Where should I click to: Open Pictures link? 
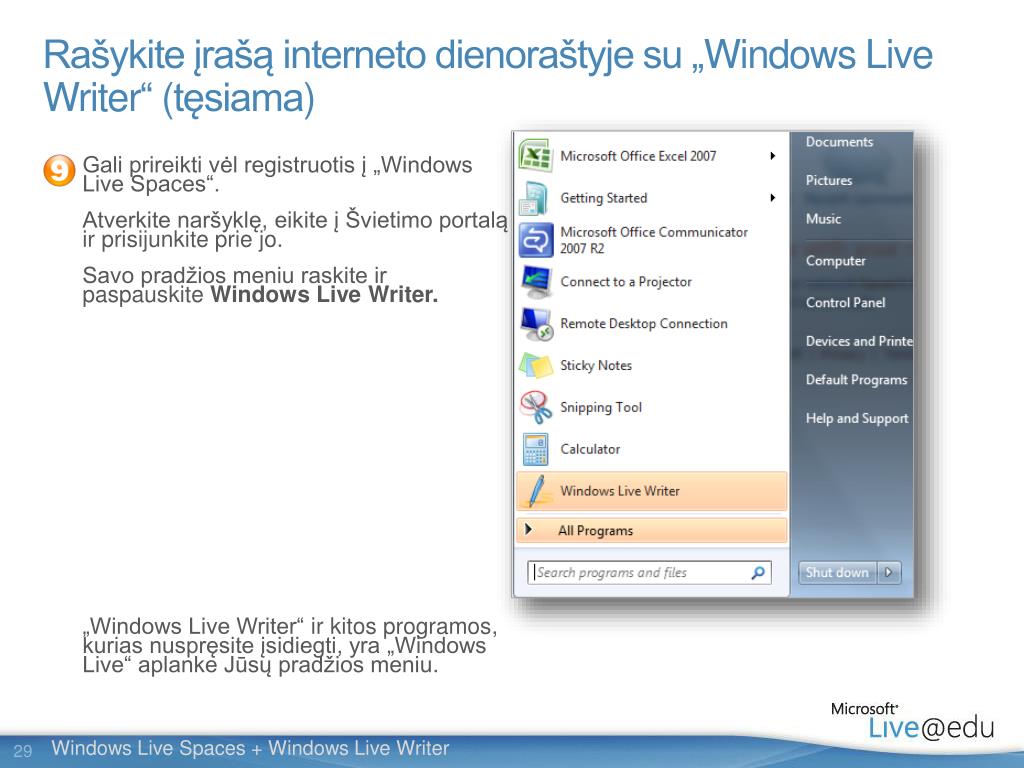click(829, 180)
